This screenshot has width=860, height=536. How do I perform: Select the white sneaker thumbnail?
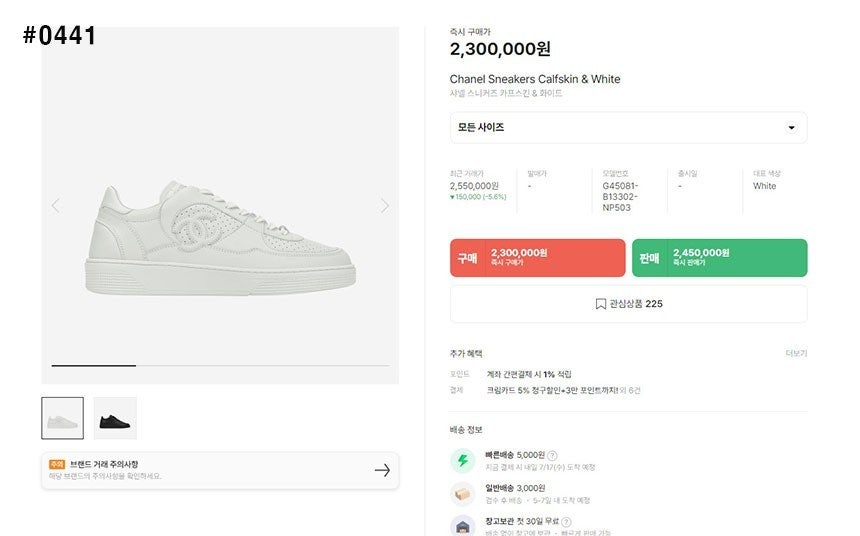coord(62,418)
